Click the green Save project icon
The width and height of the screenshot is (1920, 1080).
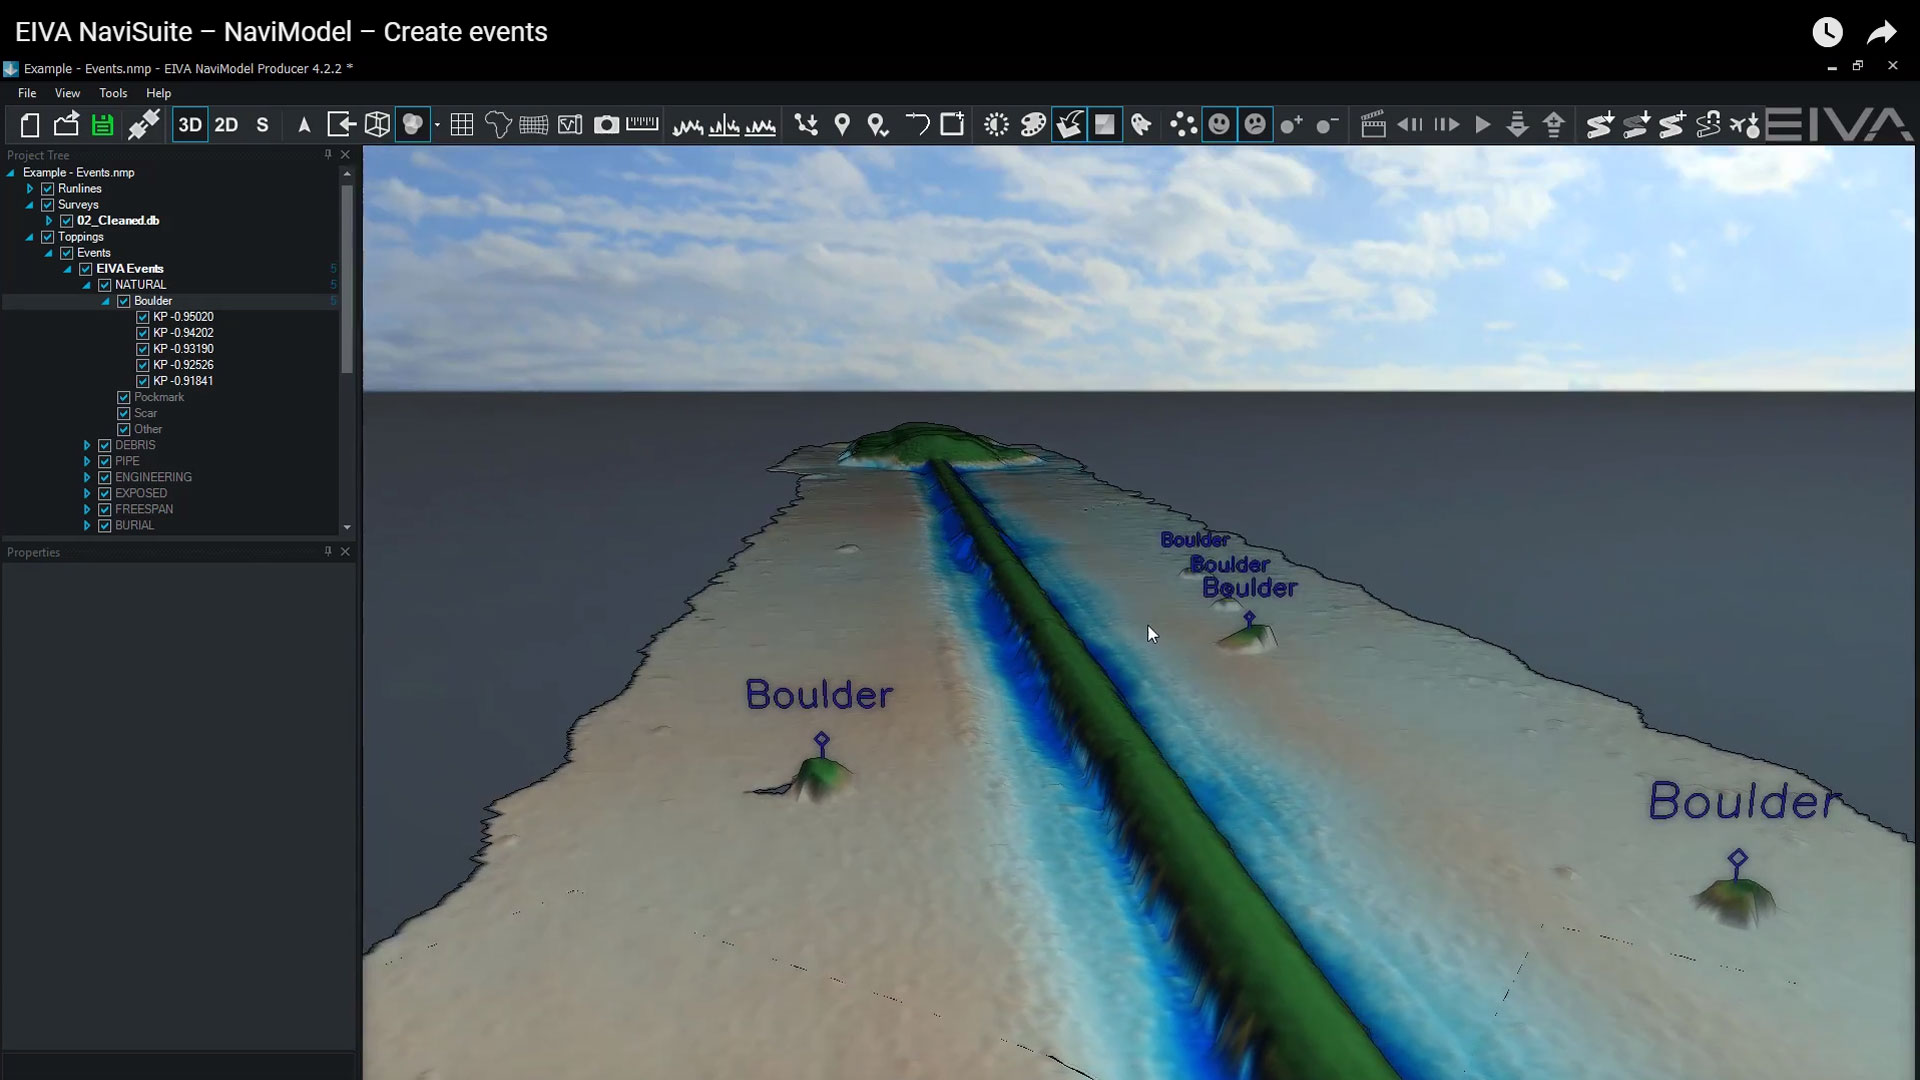[x=102, y=125]
